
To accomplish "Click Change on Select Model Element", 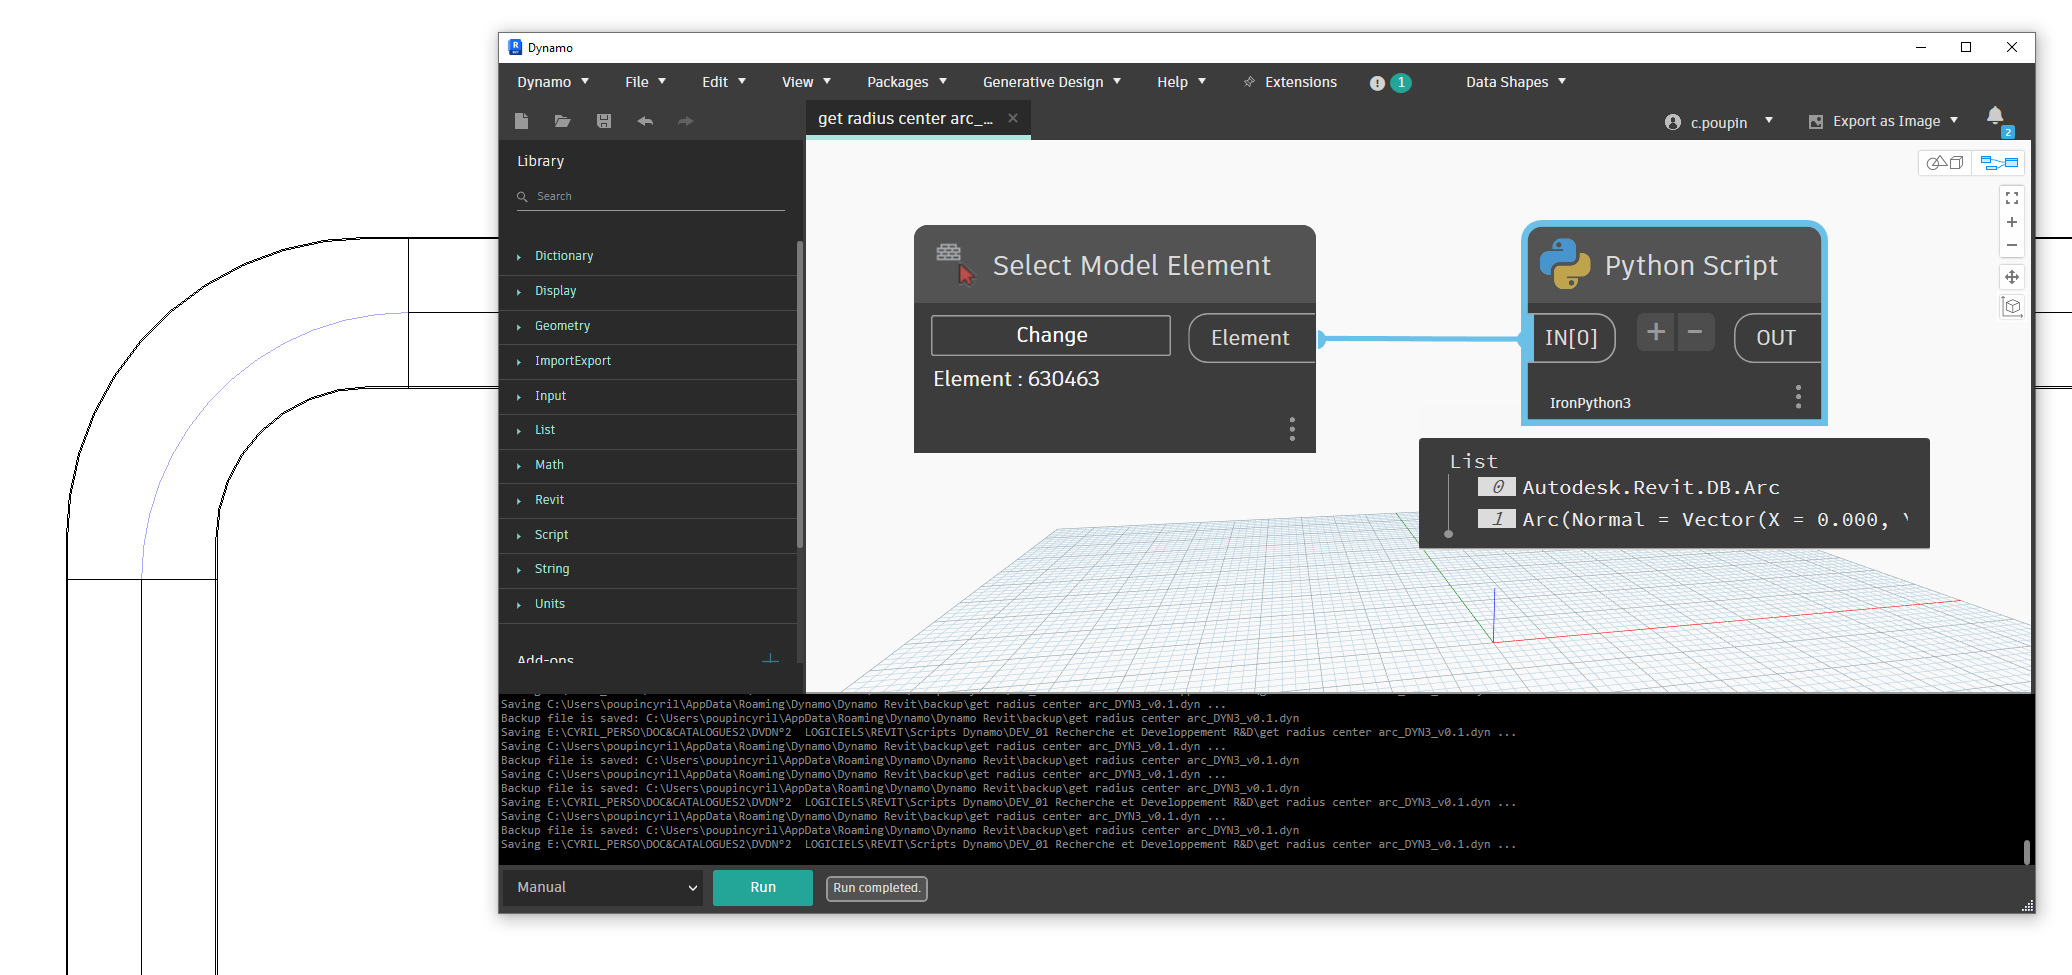I will pos(1050,335).
